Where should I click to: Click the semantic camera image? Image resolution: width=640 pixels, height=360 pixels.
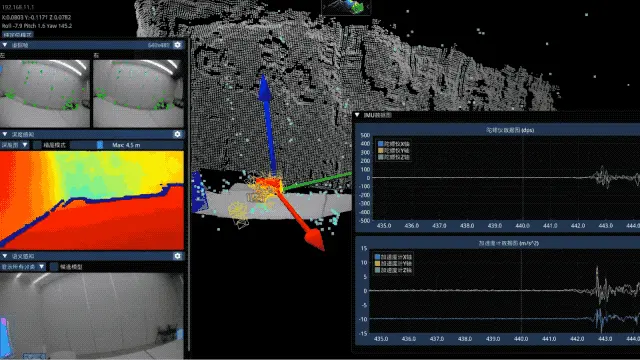92,316
